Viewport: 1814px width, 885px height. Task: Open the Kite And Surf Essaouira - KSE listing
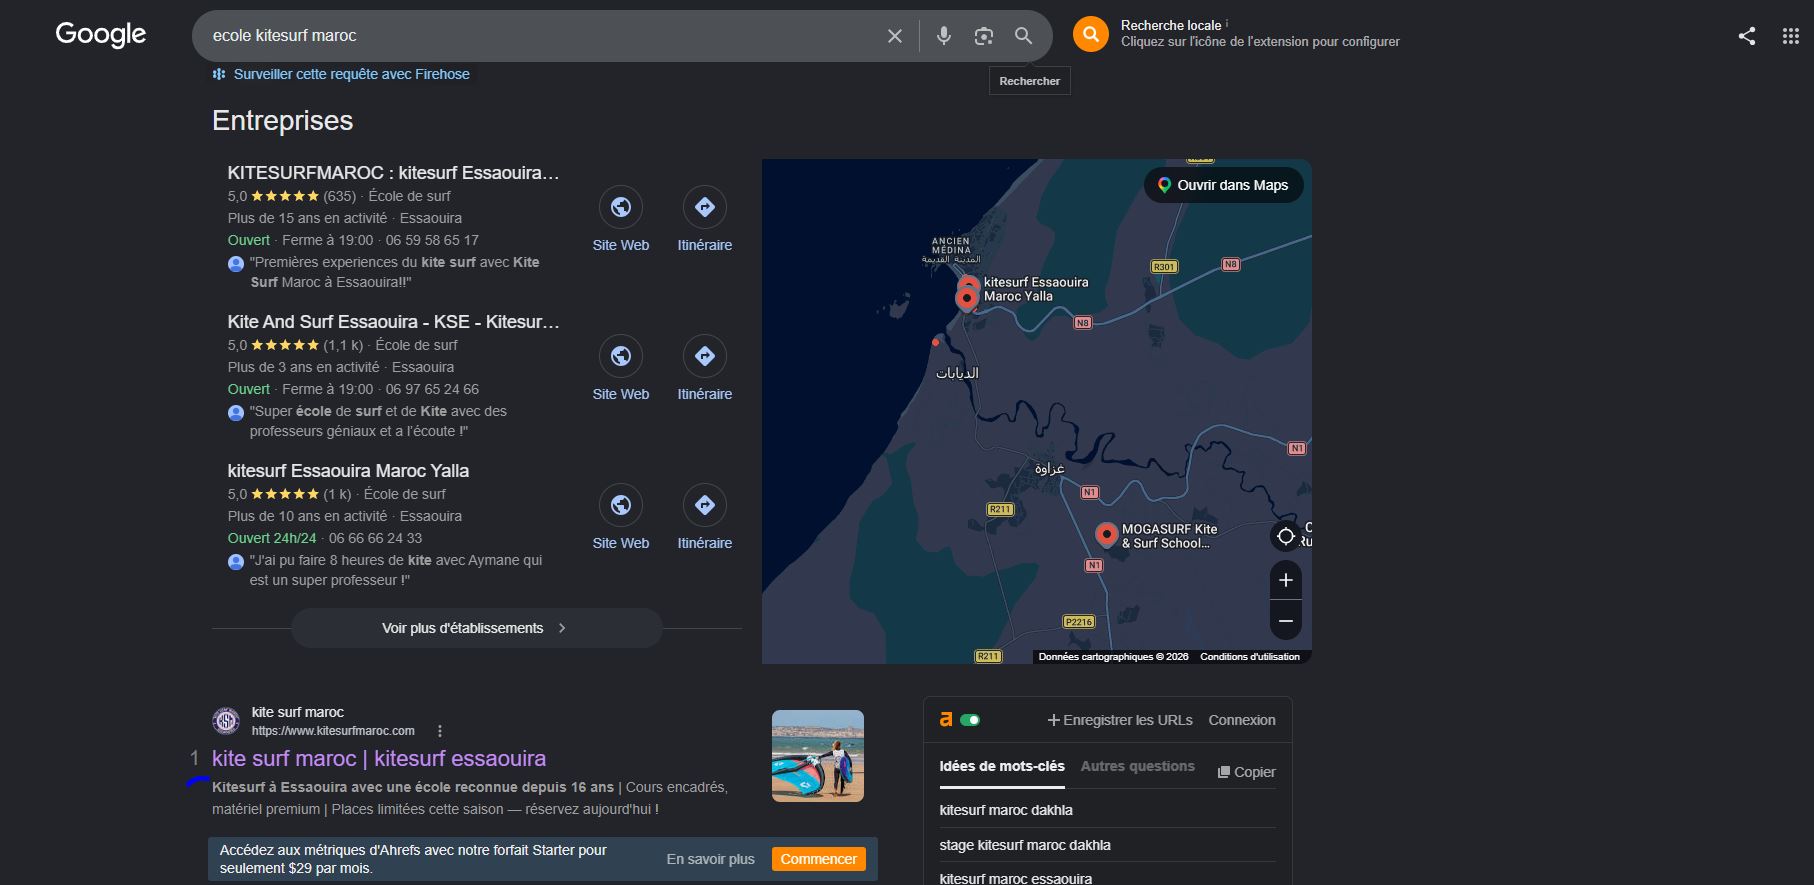tap(393, 321)
